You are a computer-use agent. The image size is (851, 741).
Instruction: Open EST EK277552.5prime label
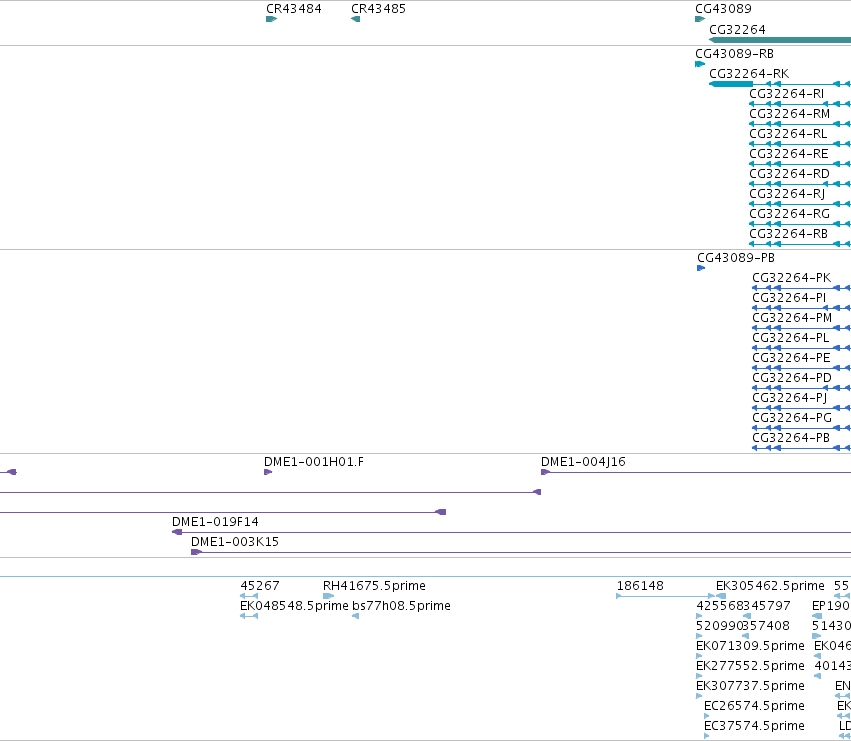[750, 666]
